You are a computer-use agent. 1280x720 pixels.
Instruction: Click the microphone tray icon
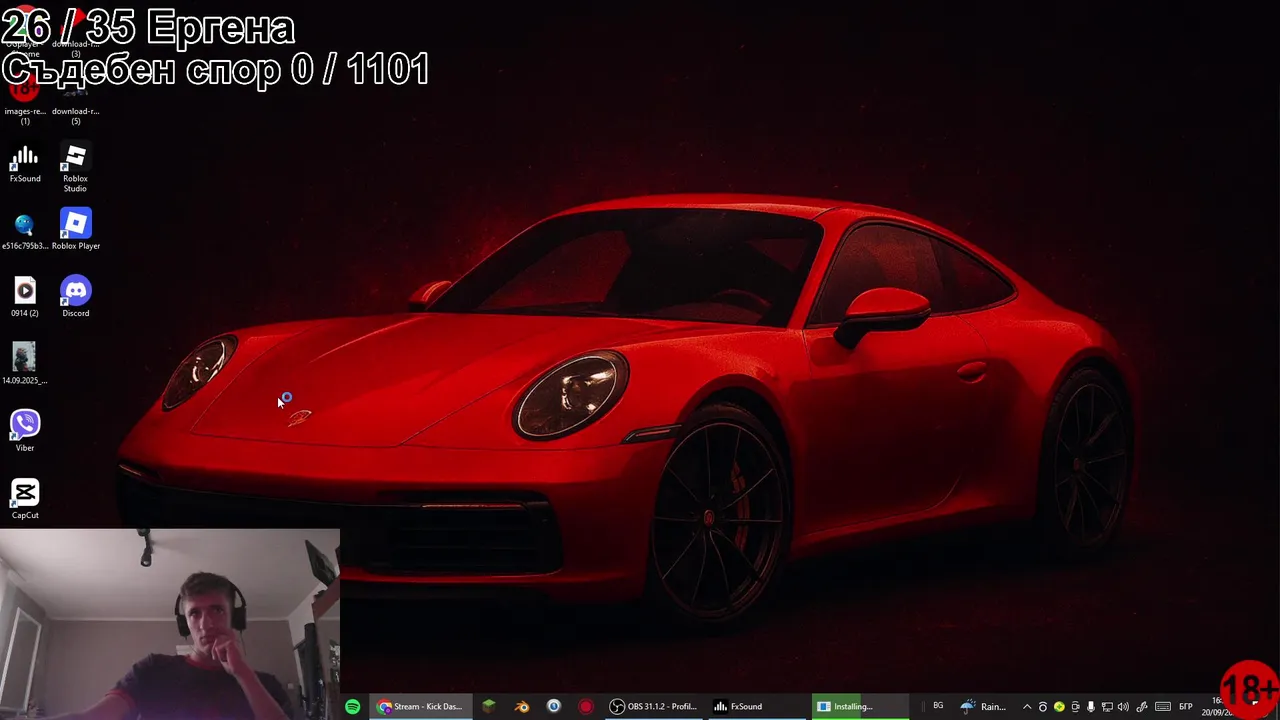point(1091,707)
